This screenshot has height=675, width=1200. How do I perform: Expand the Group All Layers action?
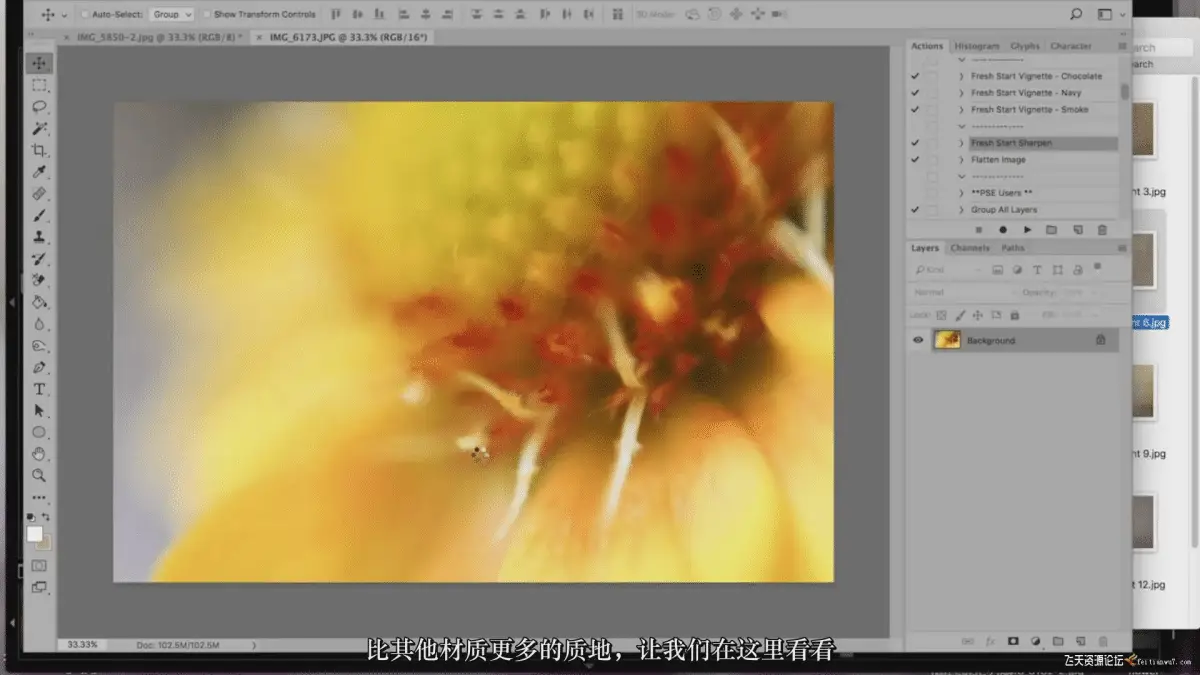coord(961,209)
